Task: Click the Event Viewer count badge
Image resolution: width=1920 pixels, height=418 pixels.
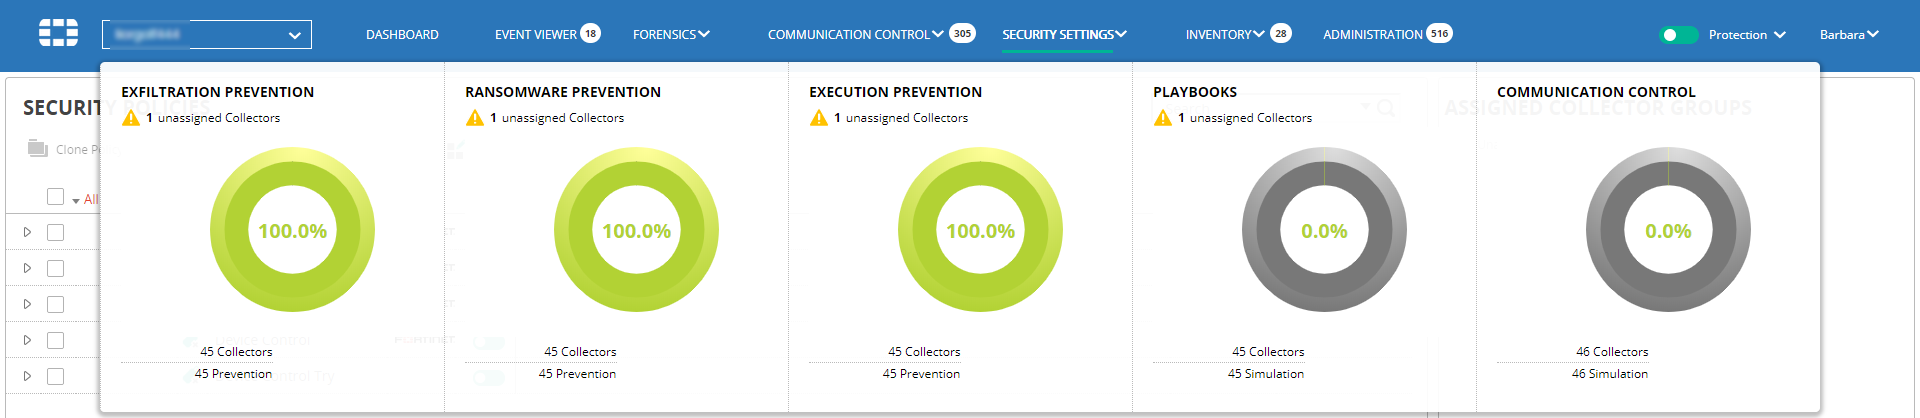Action: [x=591, y=33]
